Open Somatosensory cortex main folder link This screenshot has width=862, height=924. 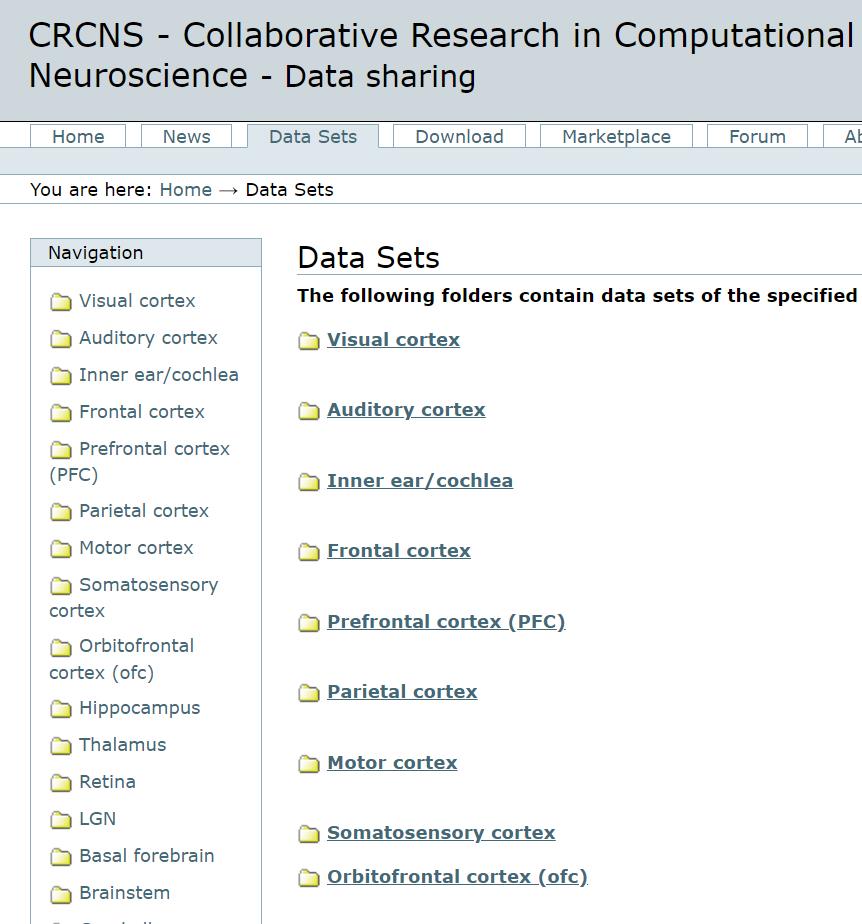tap(441, 833)
